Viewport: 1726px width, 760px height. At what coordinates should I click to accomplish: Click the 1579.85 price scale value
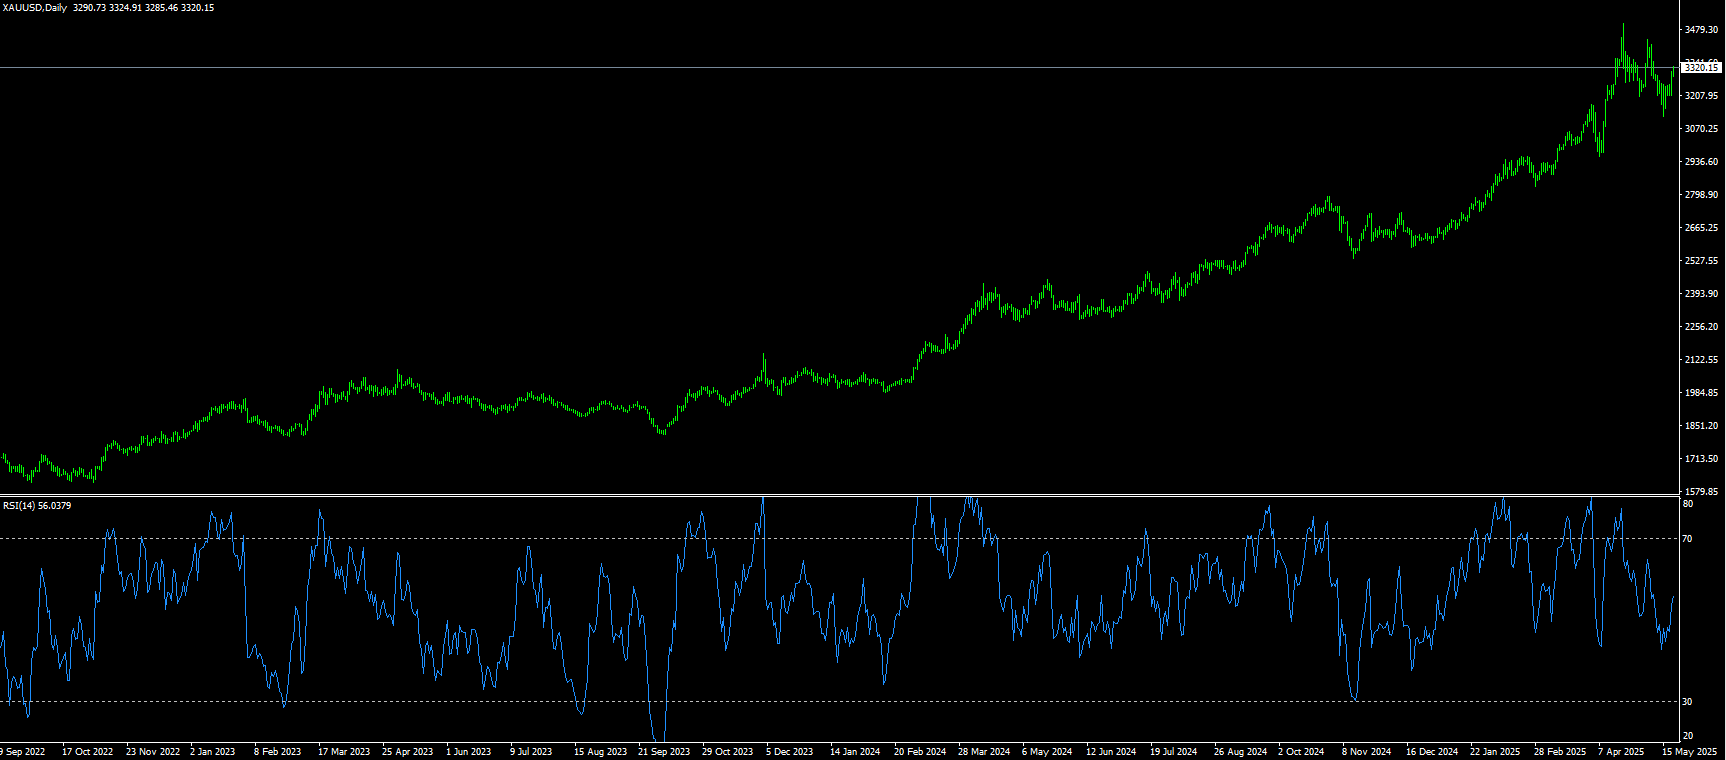click(1701, 492)
